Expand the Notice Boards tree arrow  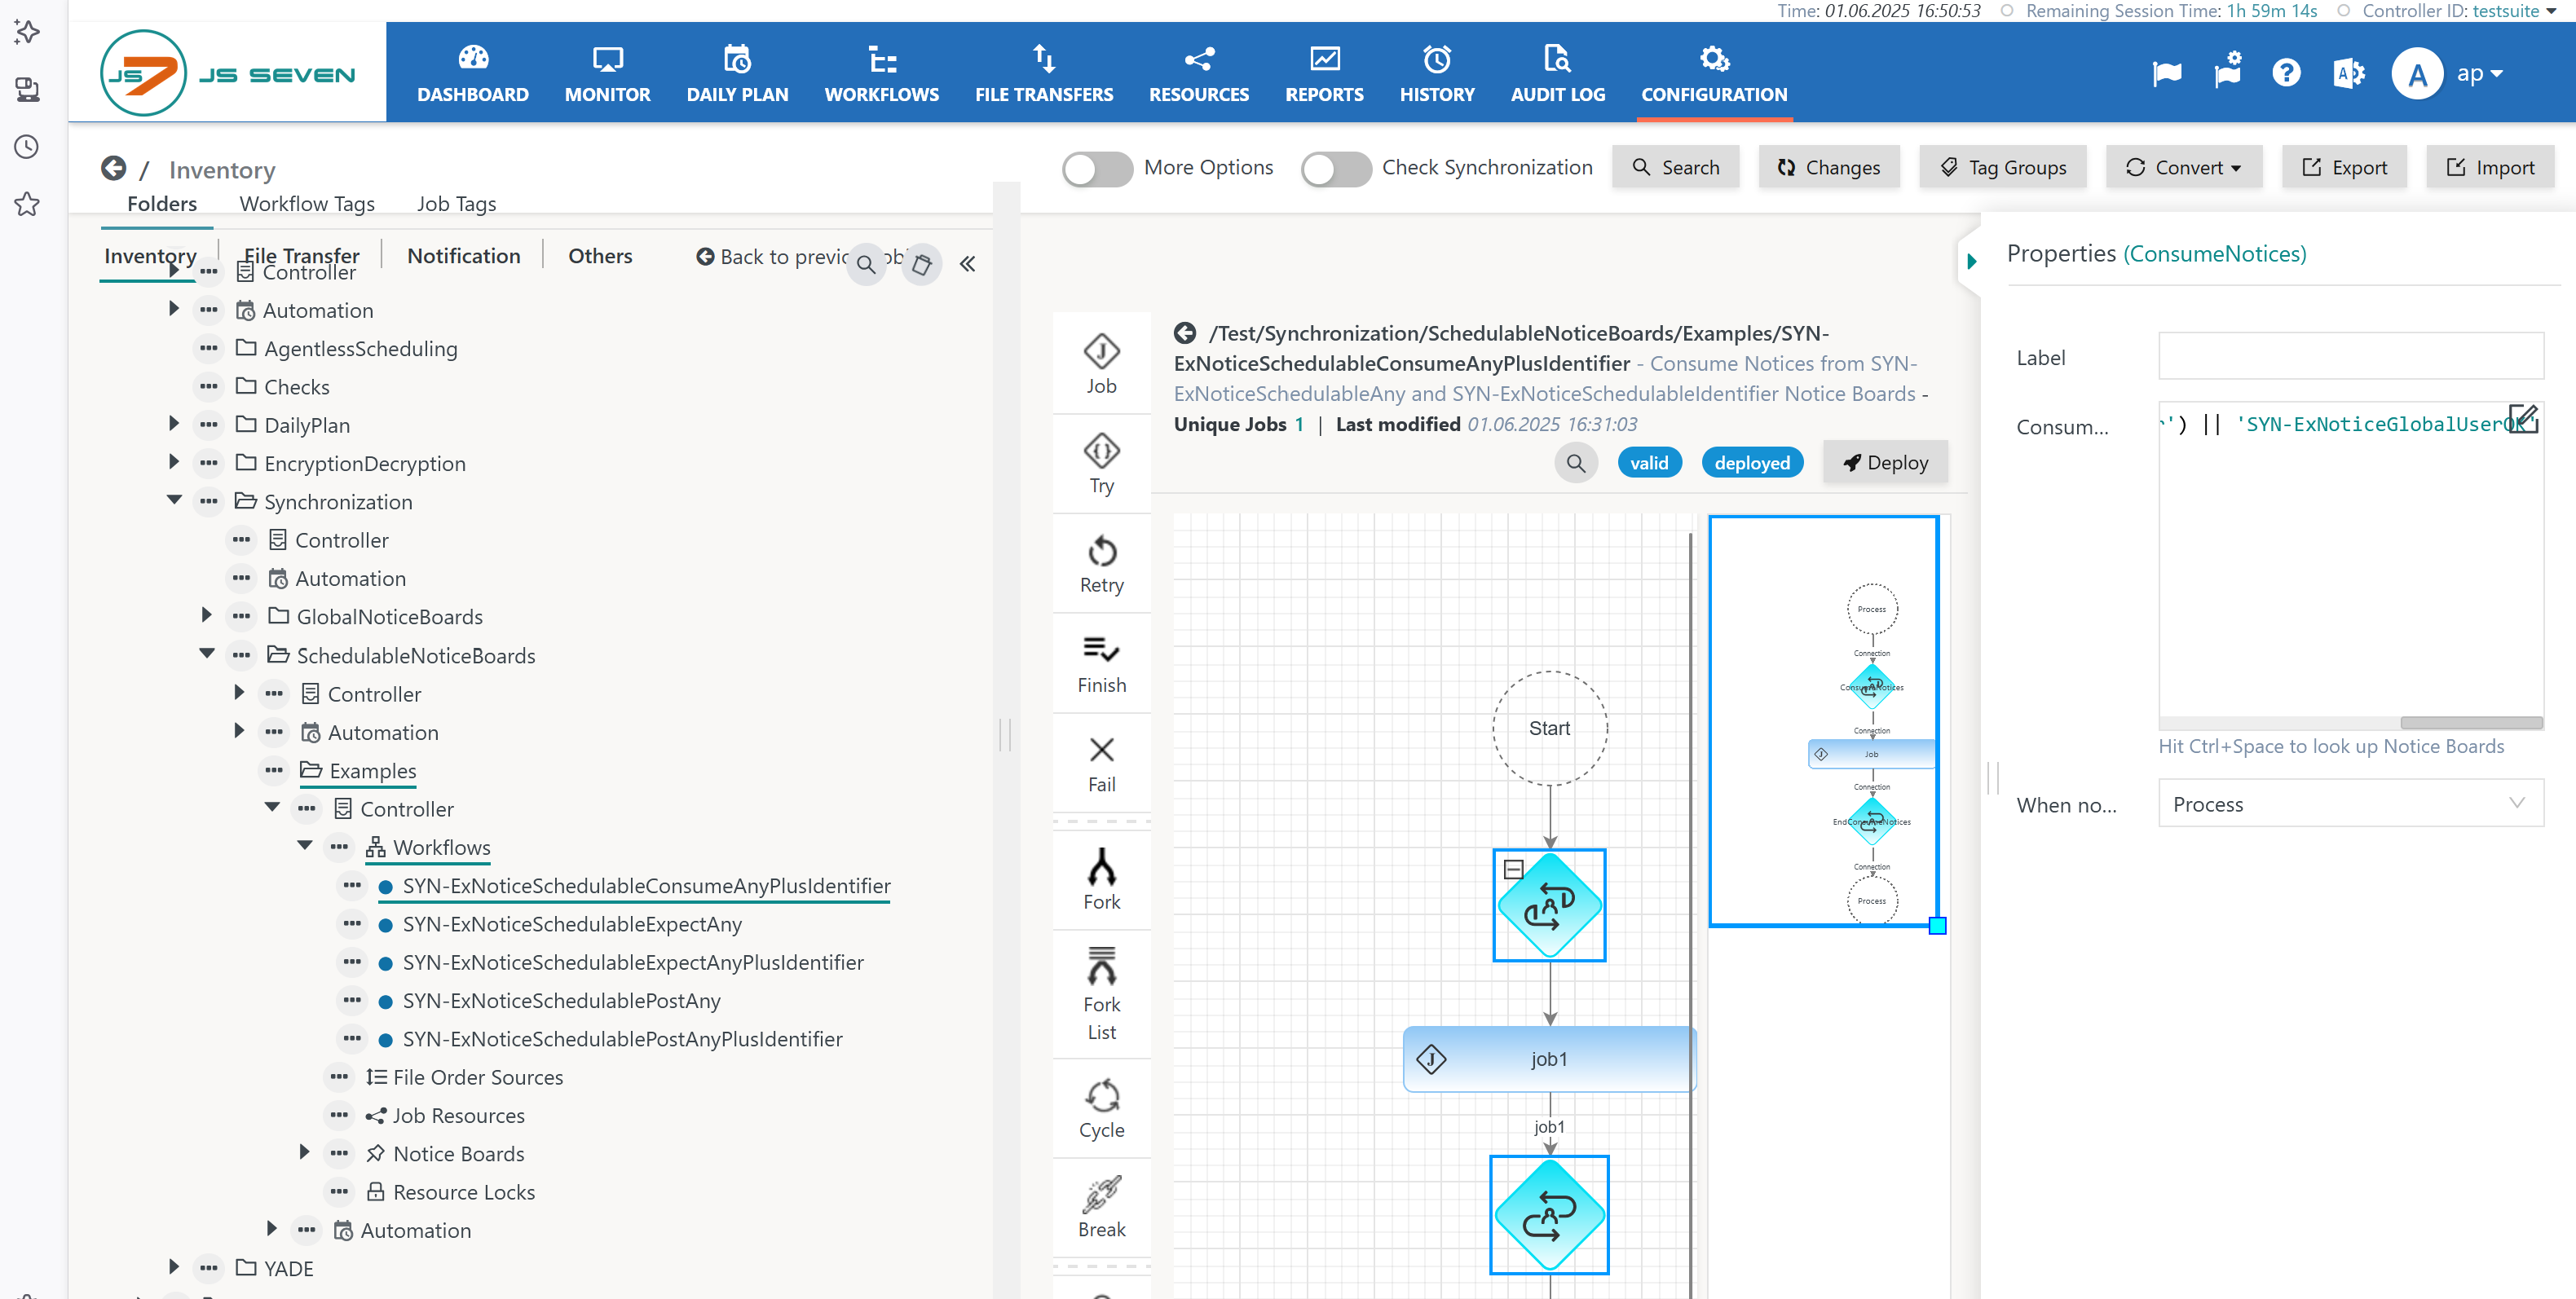(x=304, y=1152)
